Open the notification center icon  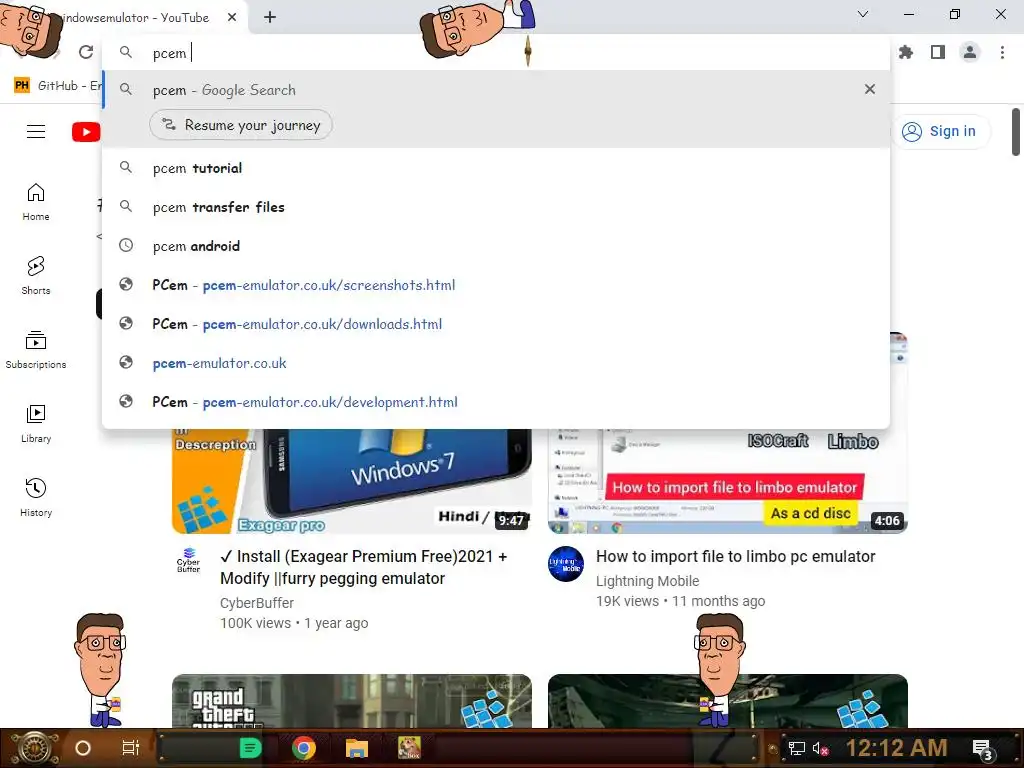983,750
